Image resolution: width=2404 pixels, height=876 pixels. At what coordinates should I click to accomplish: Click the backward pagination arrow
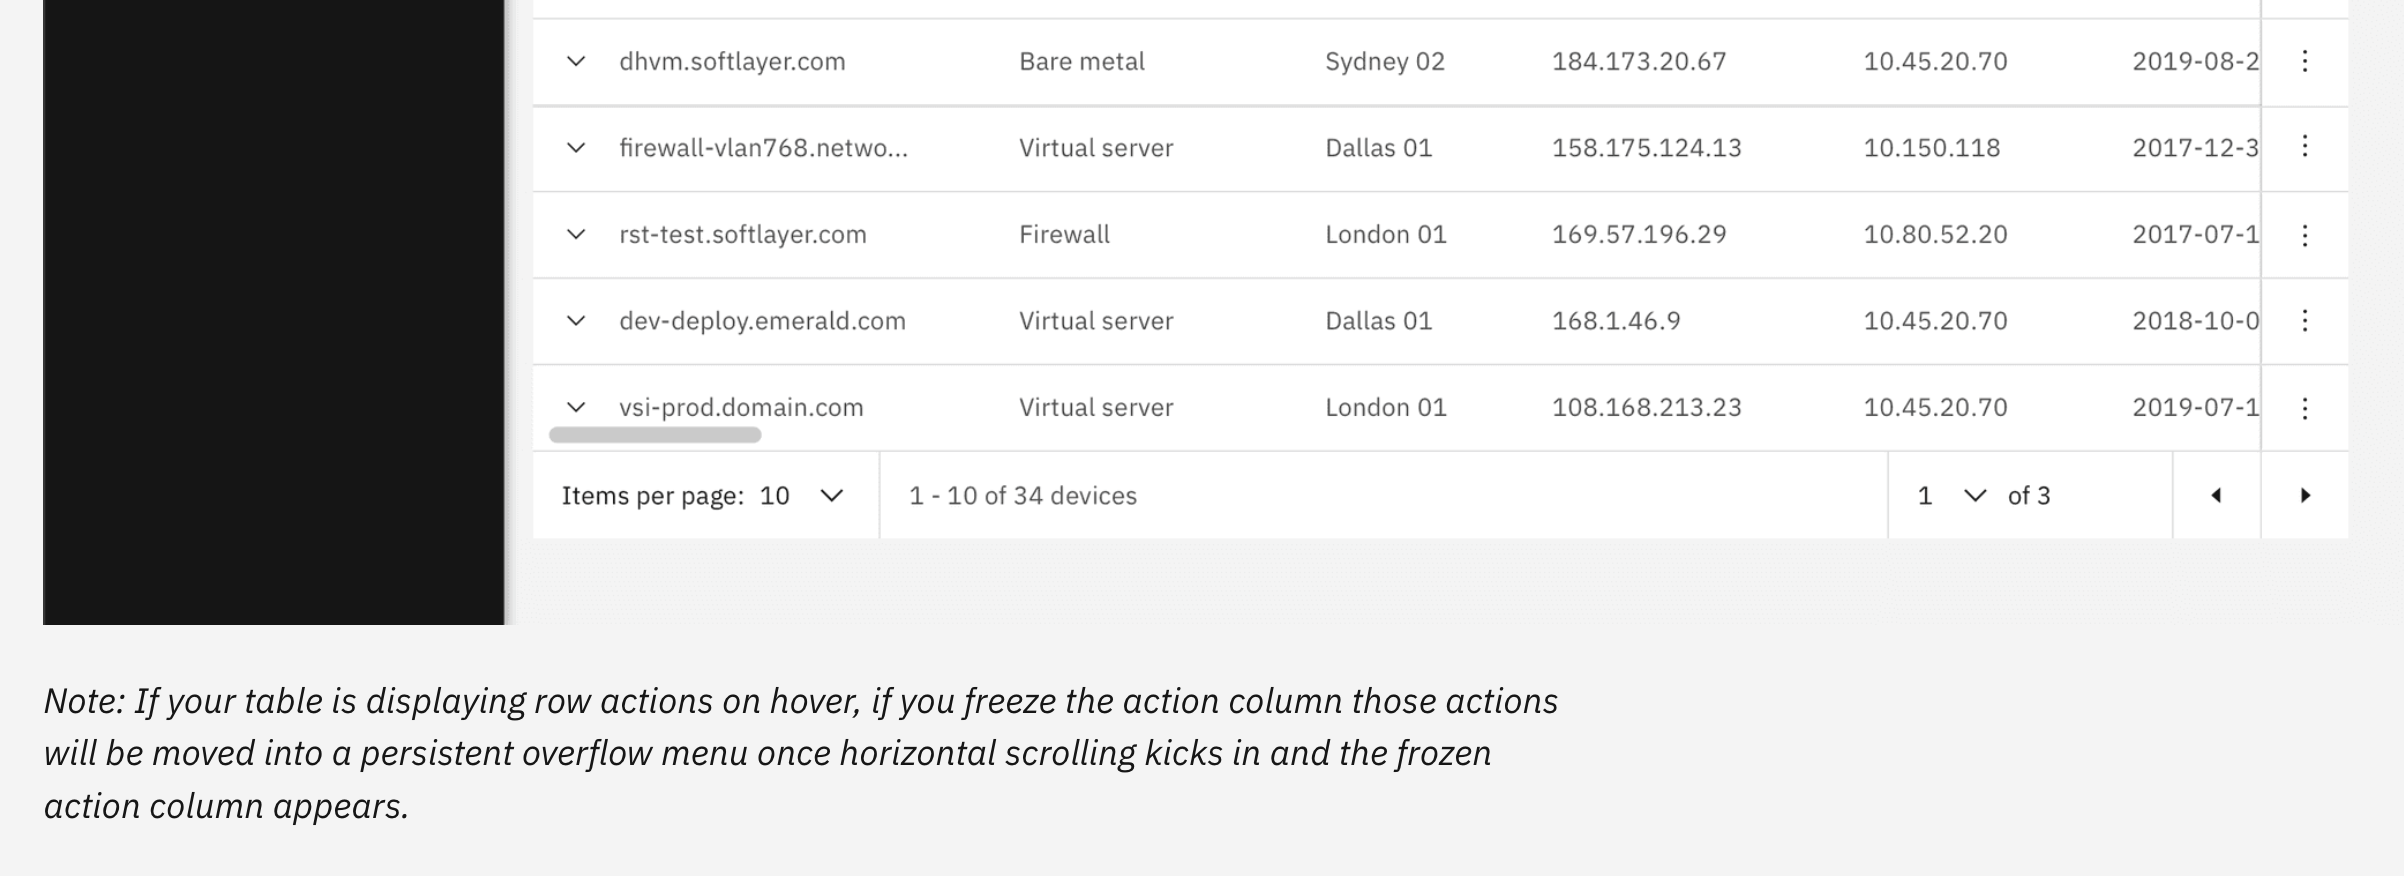click(x=2216, y=495)
